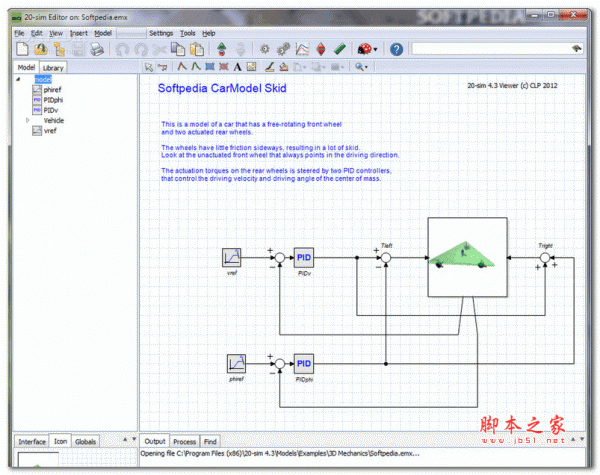This screenshot has height=475, width=600.
Task: Select the blue rectangle tool
Action: pos(210,67)
